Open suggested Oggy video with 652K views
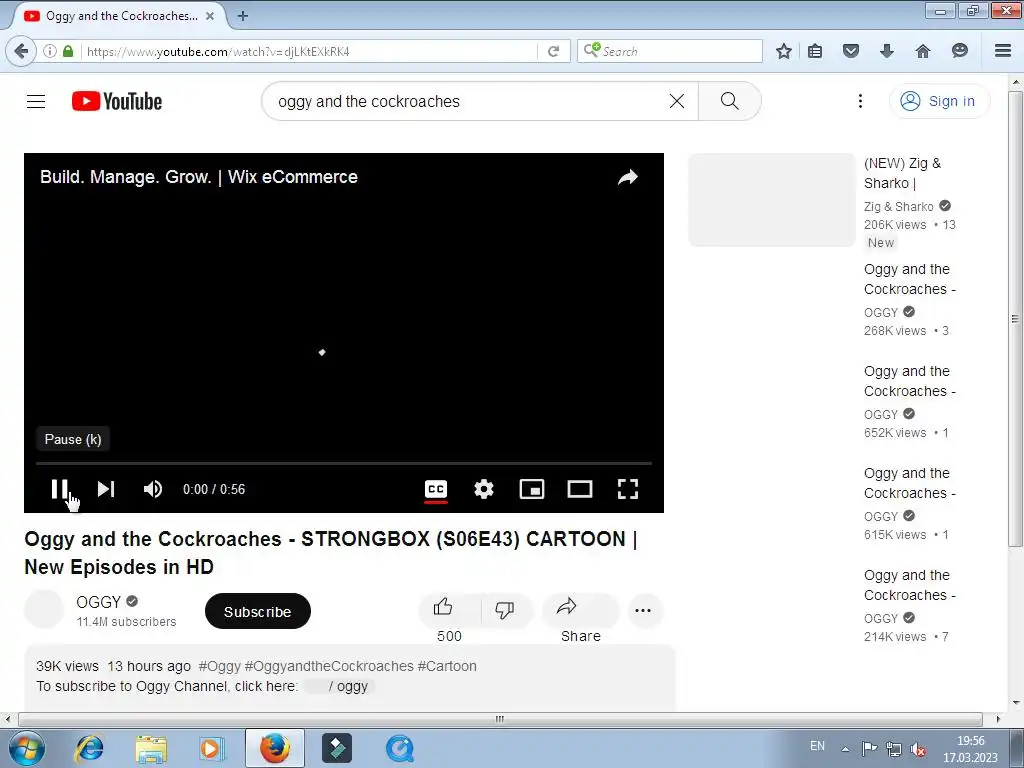The width and height of the screenshot is (1024, 768). tap(910, 381)
